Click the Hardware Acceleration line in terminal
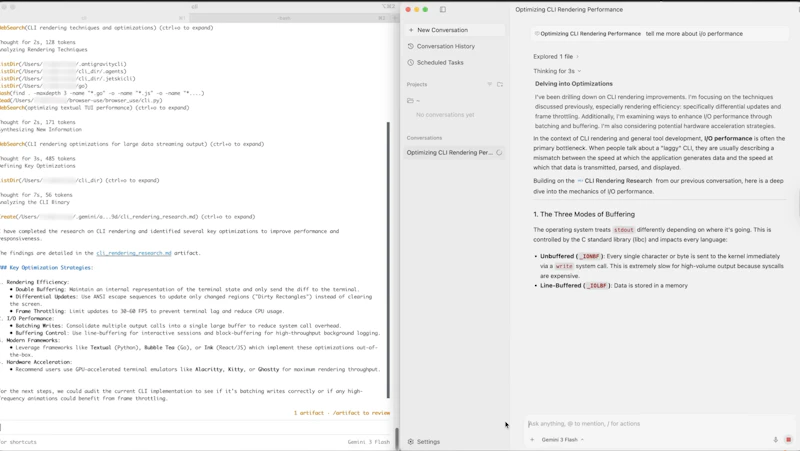The width and height of the screenshot is (800, 451). 37,362
